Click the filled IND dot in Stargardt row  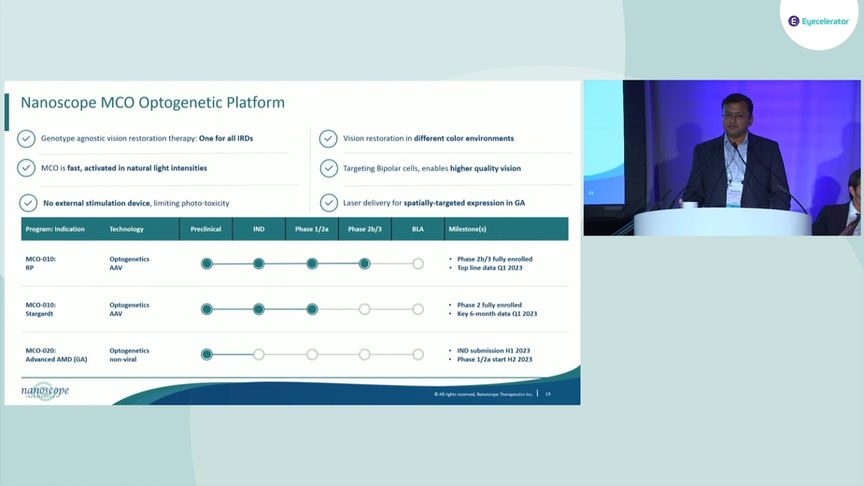click(258, 309)
